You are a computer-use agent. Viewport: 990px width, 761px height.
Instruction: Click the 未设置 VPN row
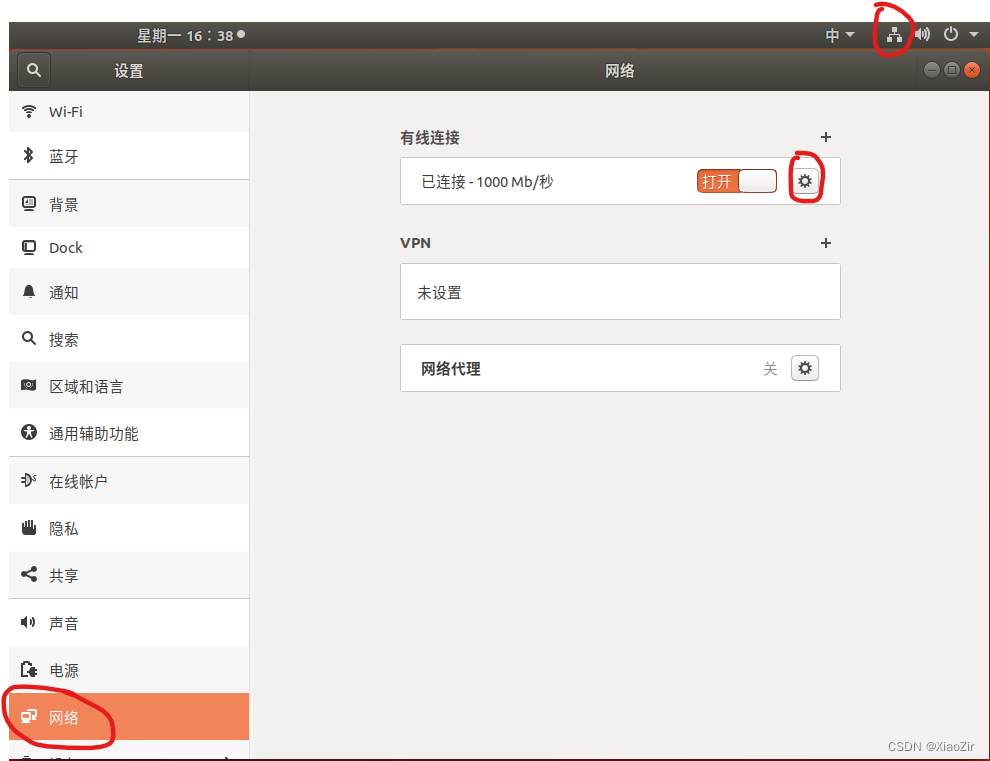tap(620, 291)
